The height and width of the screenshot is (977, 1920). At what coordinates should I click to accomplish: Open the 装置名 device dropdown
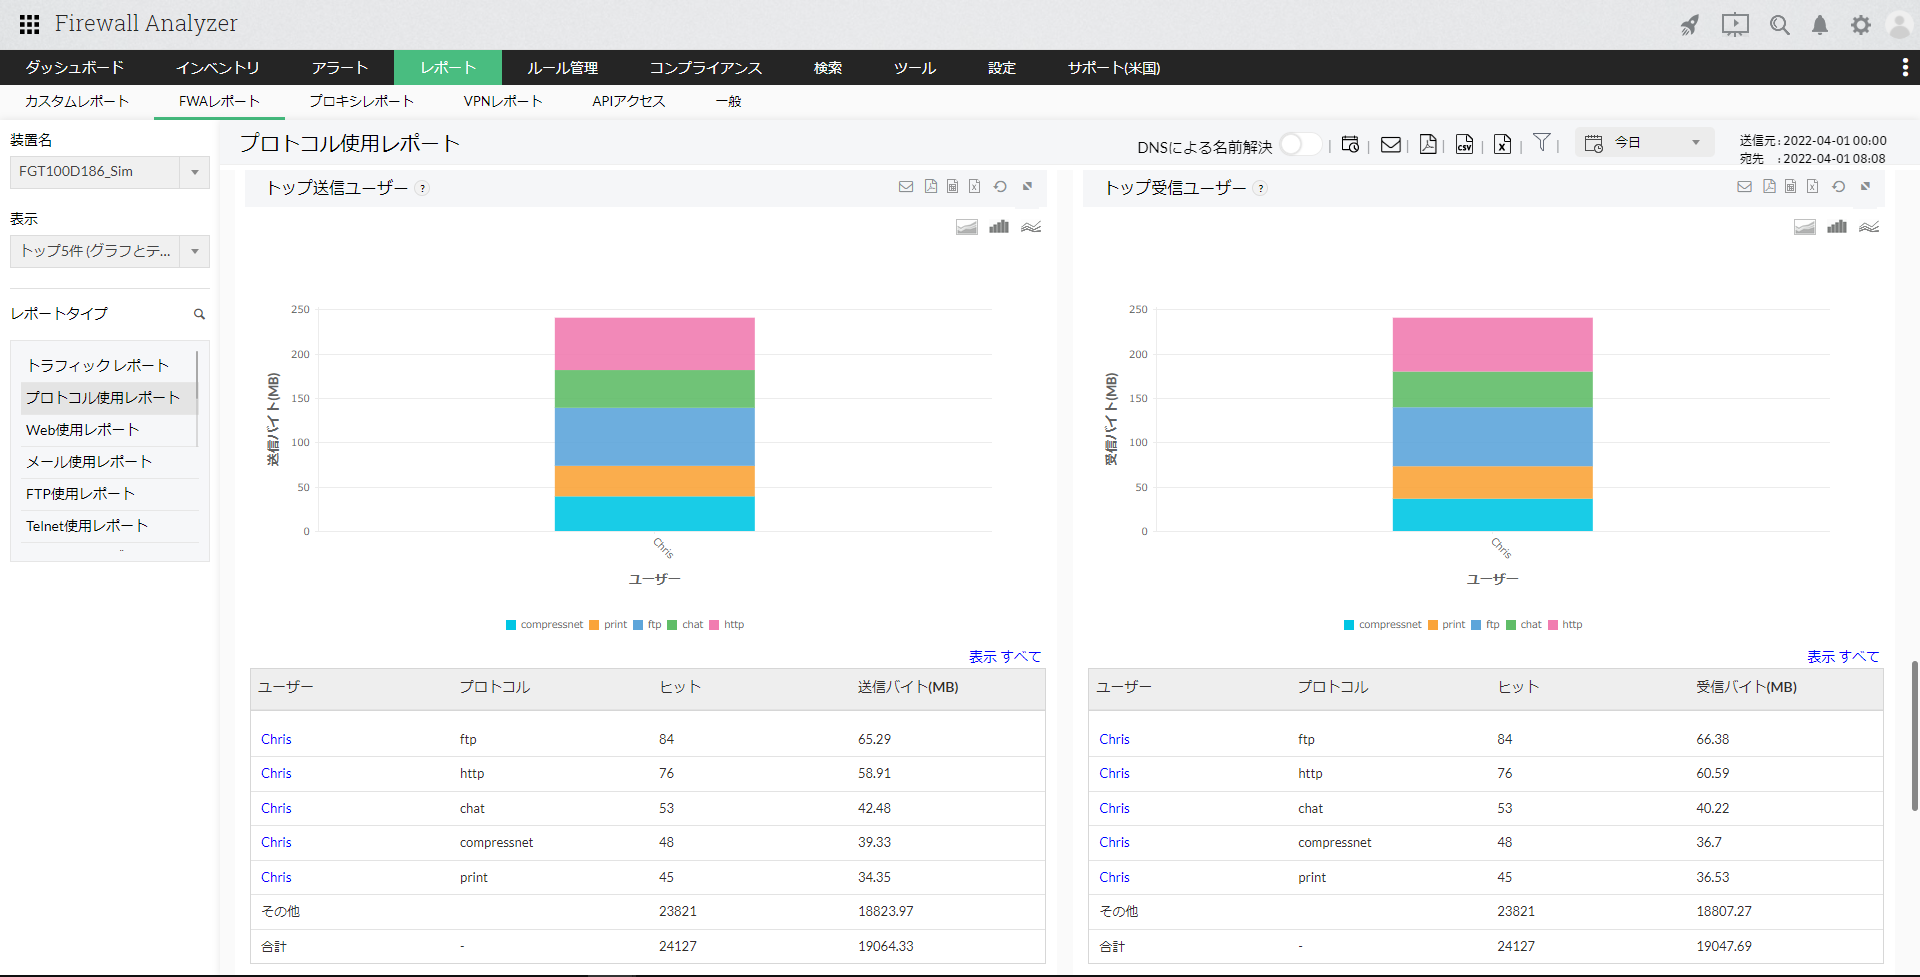[194, 172]
